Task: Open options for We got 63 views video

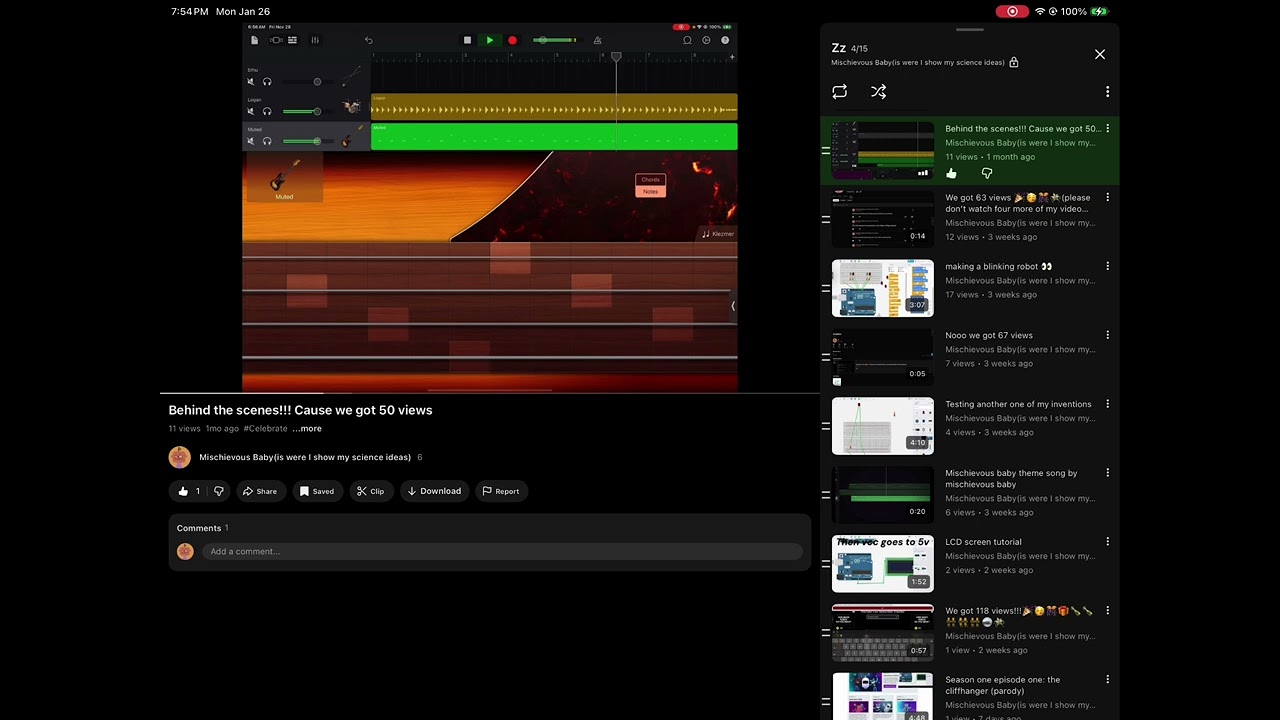Action: [1107, 198]
